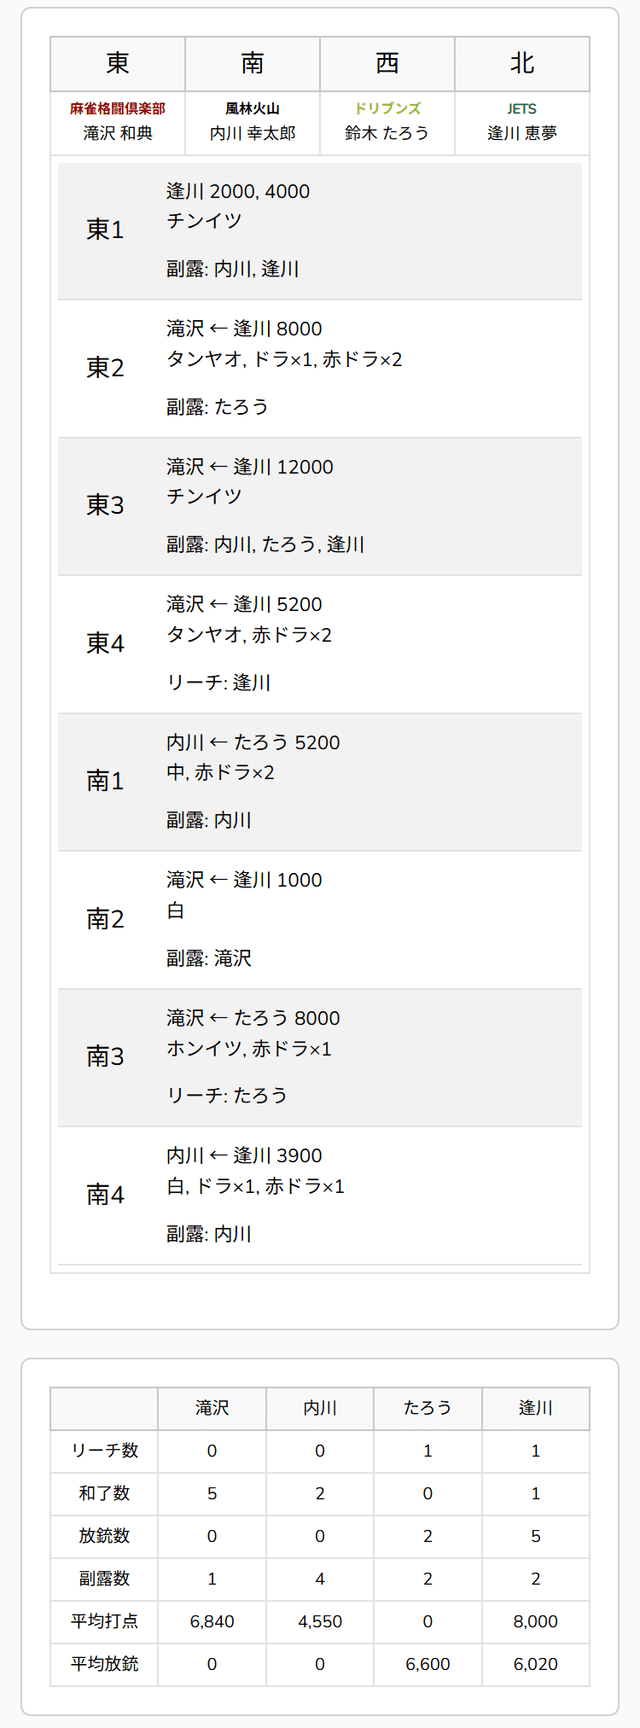Click the ホンイツ, 赤ドラ×1 yaku text

249,1049
